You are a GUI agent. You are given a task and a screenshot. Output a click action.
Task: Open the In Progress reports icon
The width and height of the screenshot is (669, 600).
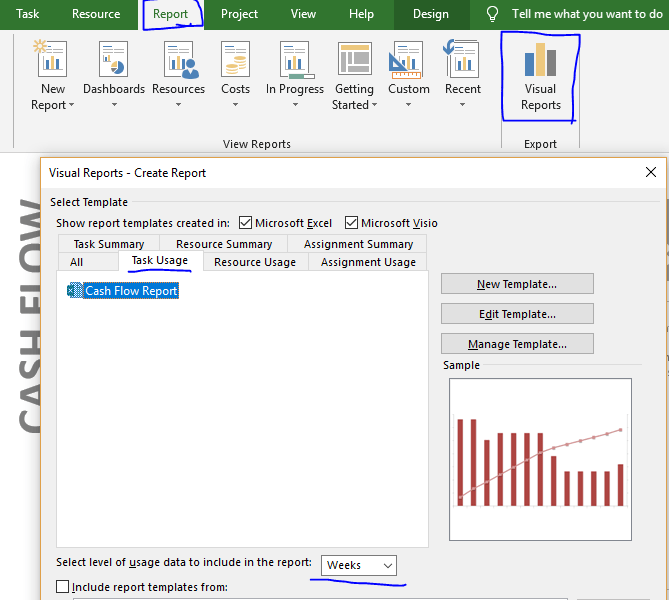pos(294,60)
